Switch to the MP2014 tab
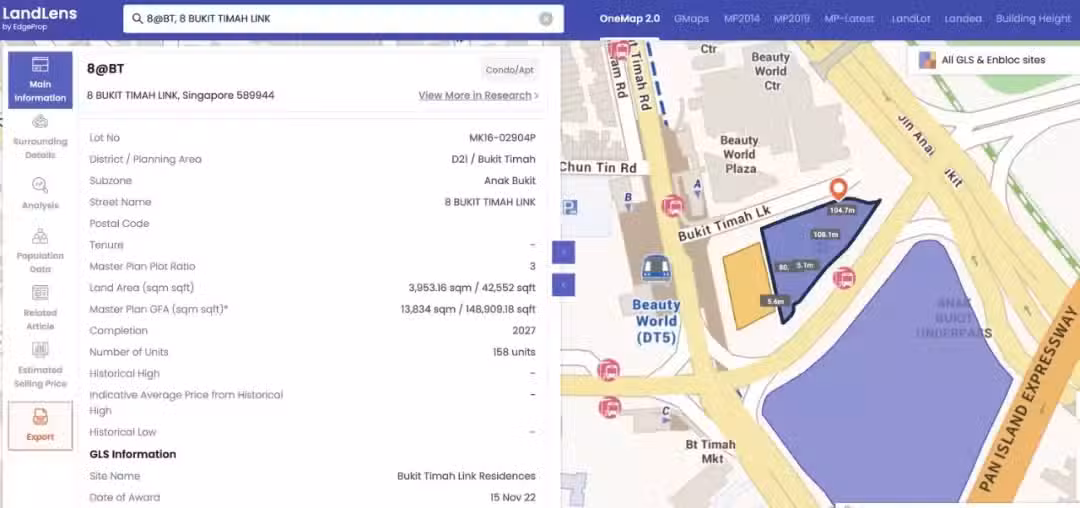Screen dimensions: 1080x508 (x=742, y=19)
